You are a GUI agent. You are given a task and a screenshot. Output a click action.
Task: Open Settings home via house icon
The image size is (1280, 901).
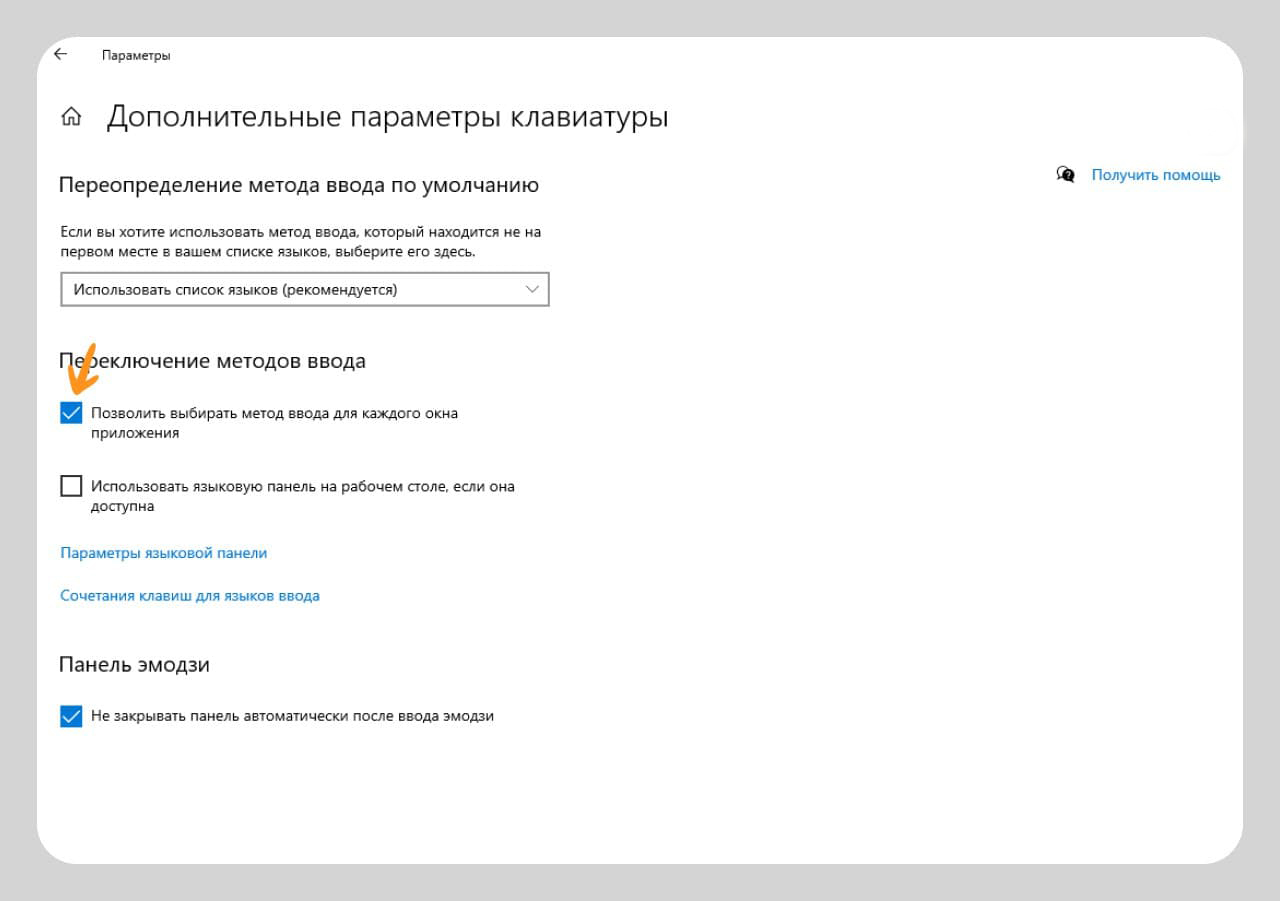point(71,117)
